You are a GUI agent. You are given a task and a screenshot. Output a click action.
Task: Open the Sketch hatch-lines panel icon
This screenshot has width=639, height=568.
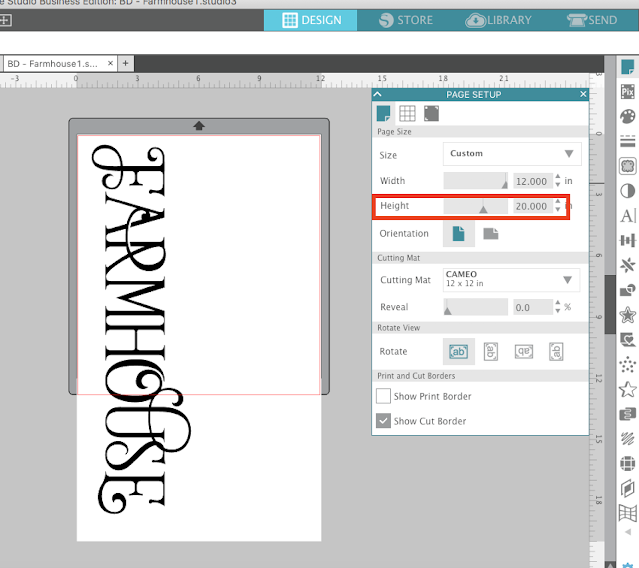[628, 439]
